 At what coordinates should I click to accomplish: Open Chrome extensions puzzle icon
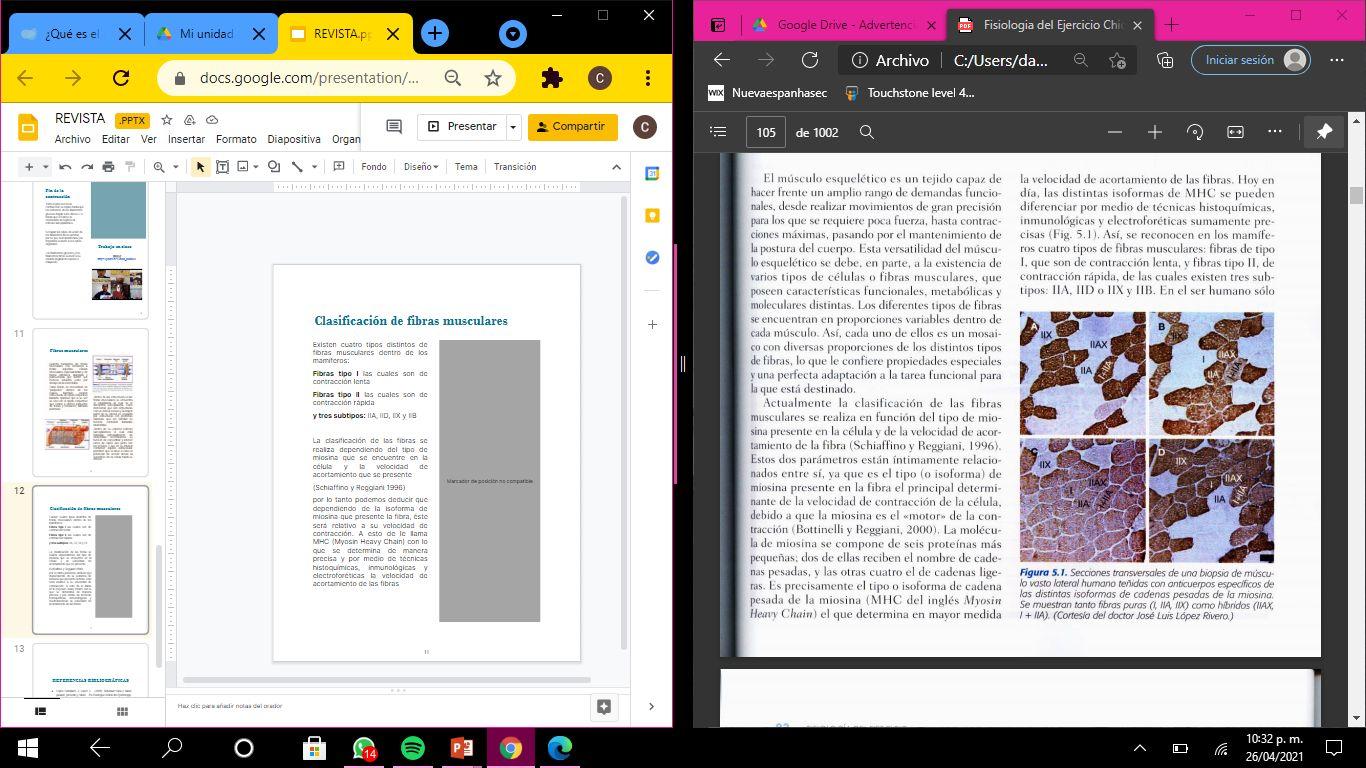pos(551,78)
